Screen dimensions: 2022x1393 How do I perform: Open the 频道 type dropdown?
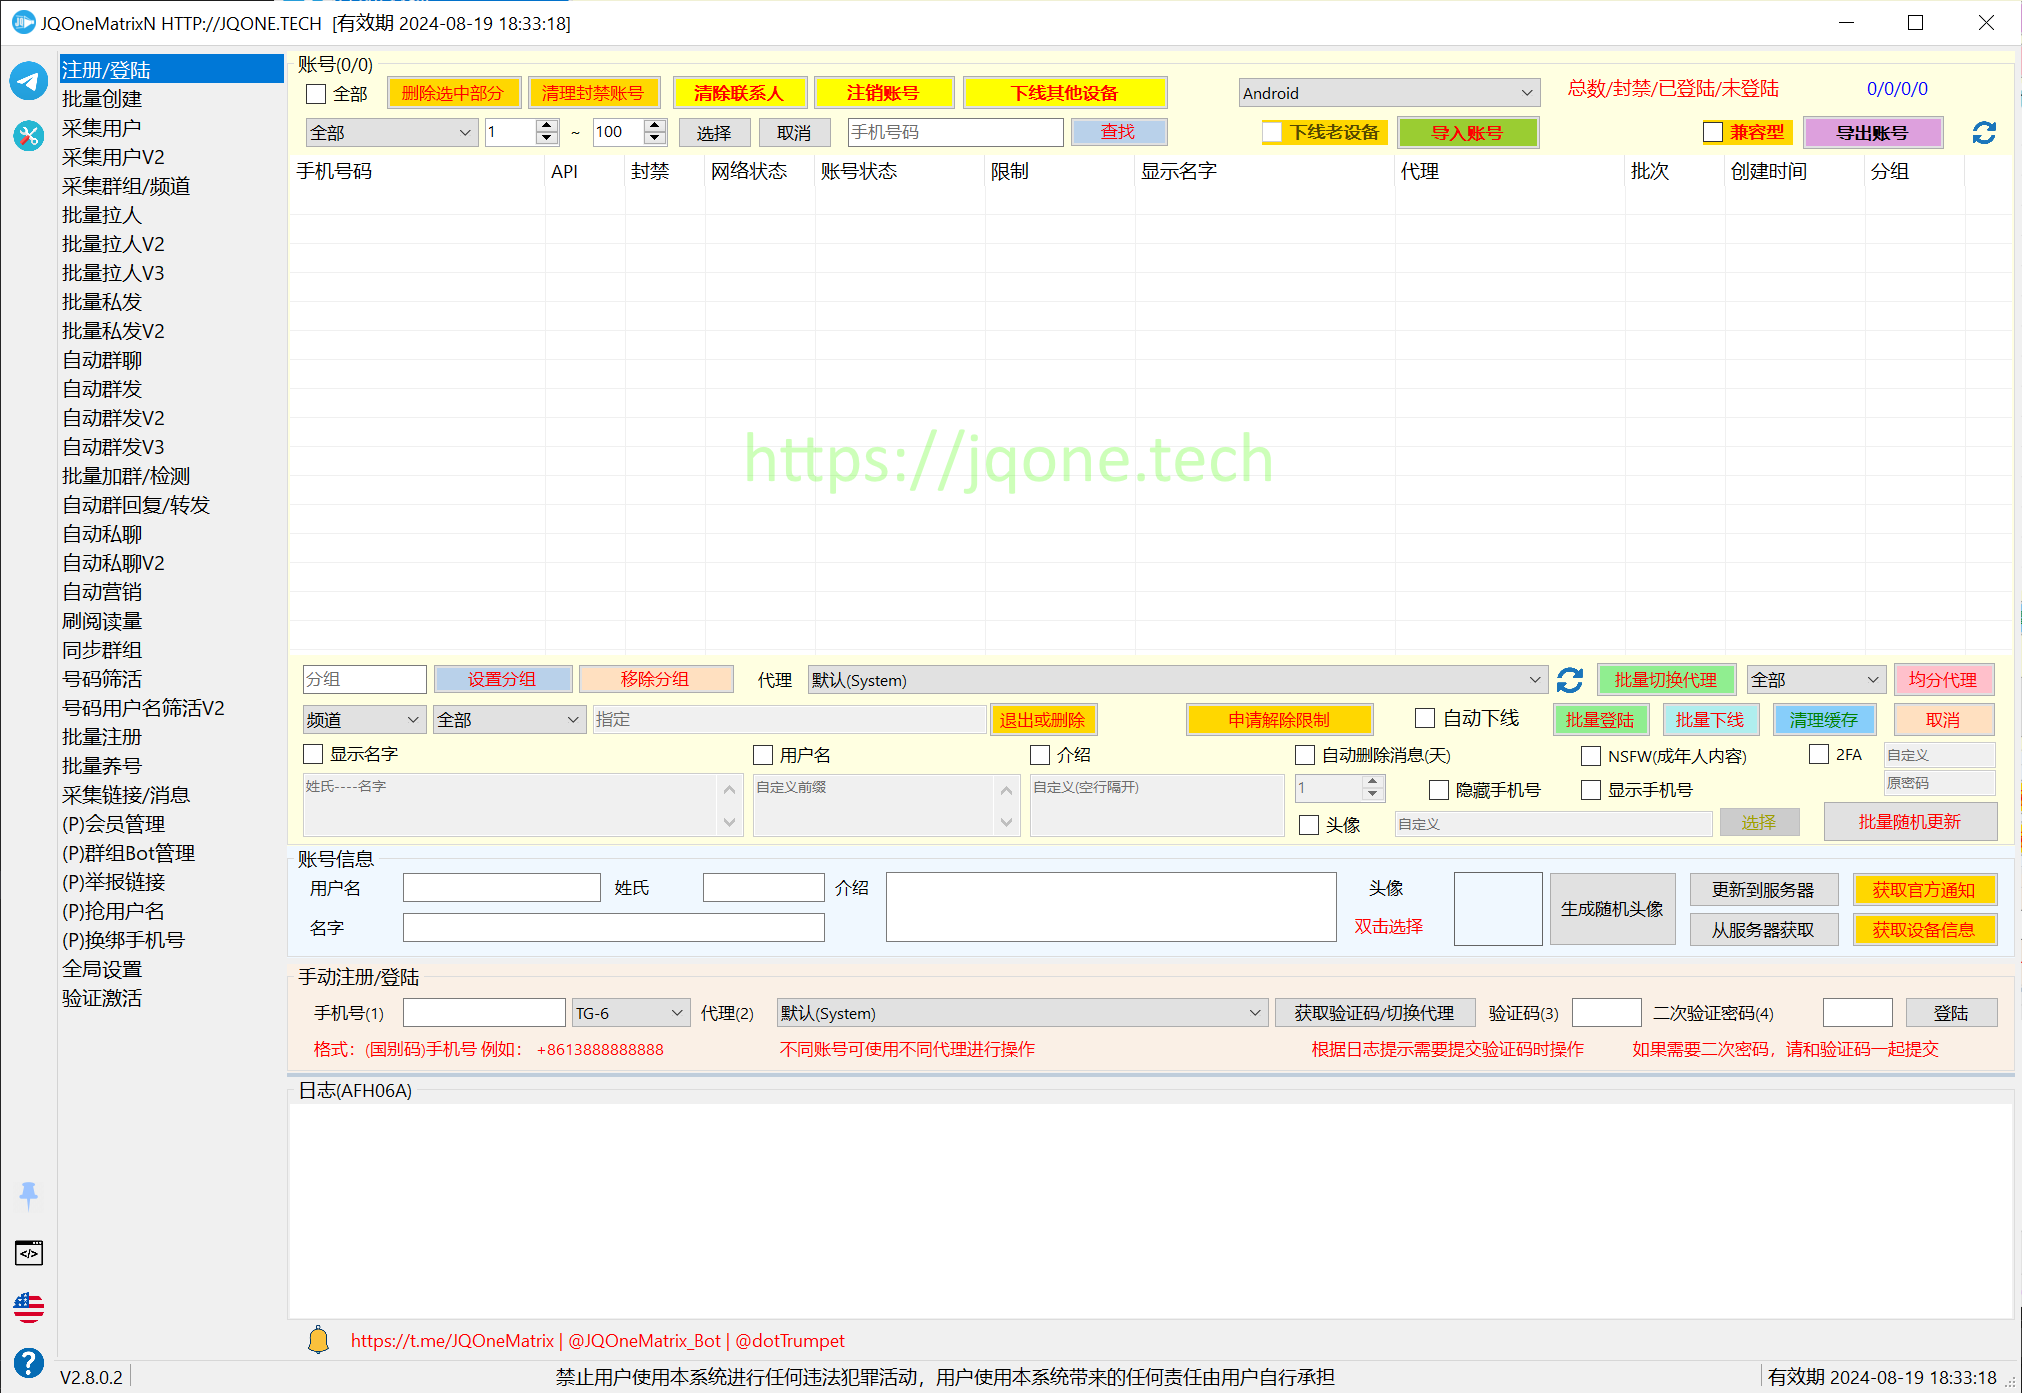(x=363, y=720)
